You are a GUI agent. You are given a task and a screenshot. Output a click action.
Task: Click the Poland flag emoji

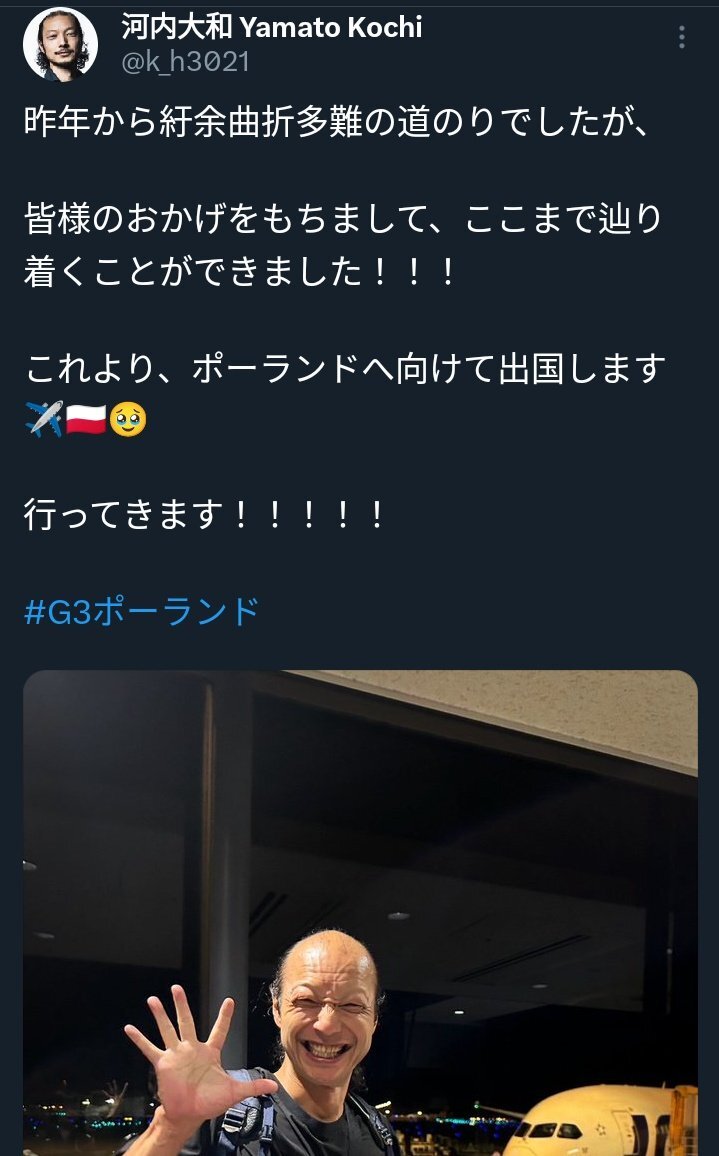(86, 419)
